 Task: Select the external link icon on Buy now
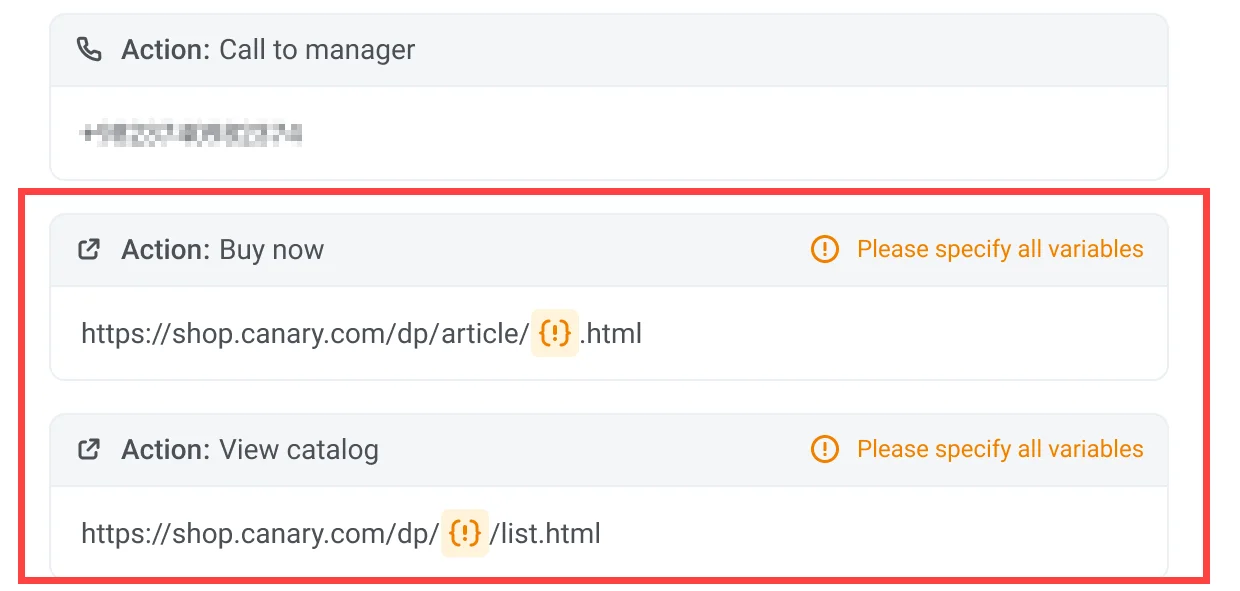89,249
